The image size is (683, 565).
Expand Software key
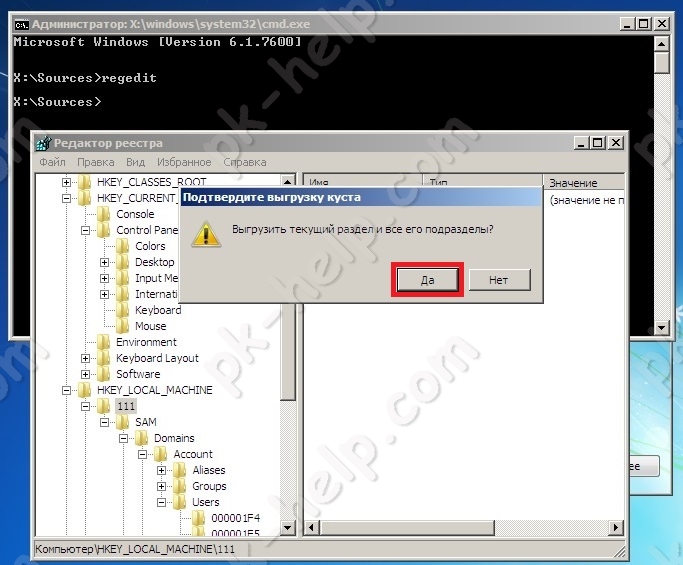(x=85, y=374)
